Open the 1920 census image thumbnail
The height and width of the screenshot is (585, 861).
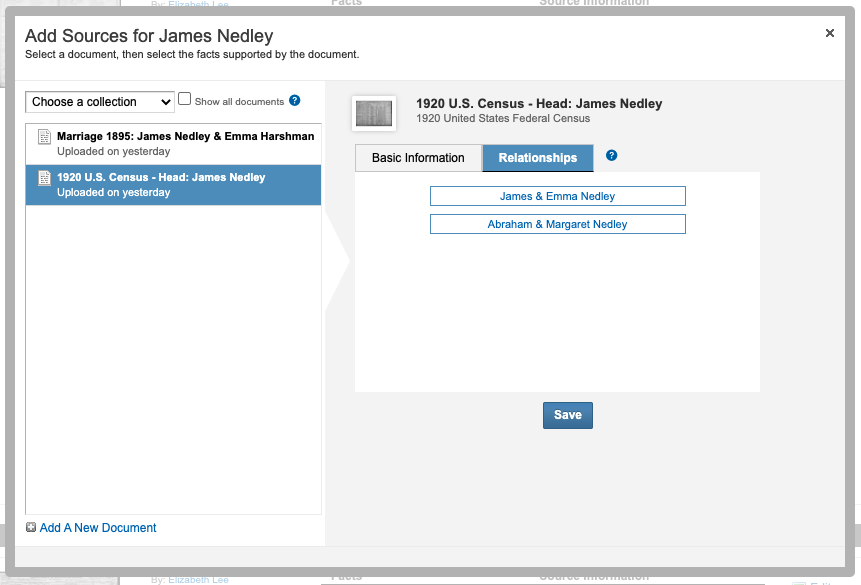(x=374, y=113)
